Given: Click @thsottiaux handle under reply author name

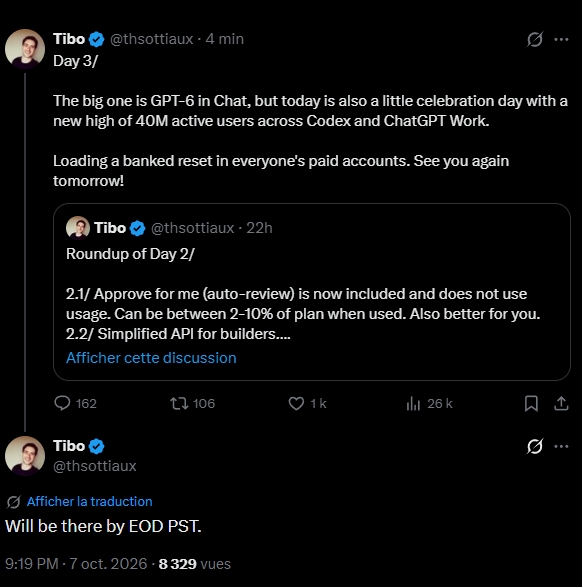Looking at the screenshot, I should point(95,466).
